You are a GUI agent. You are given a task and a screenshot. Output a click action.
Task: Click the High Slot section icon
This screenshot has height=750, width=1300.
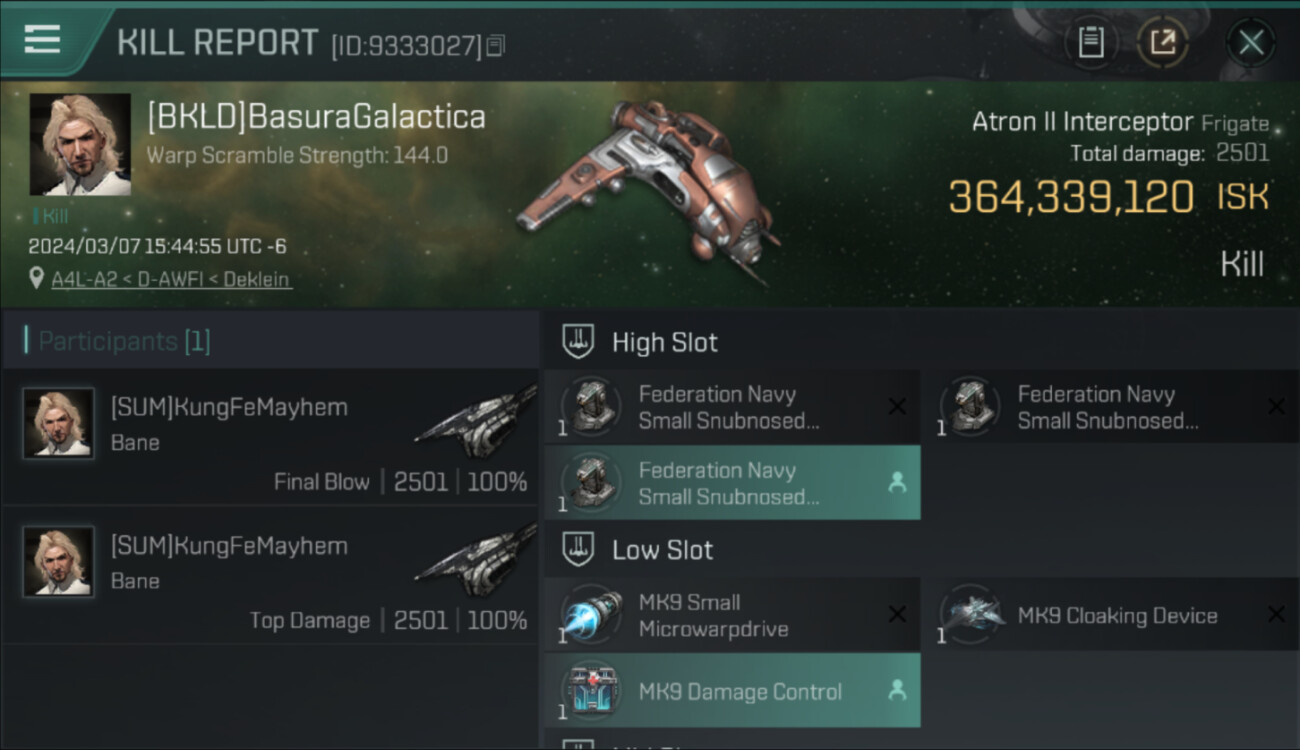(x=577, y=342)
